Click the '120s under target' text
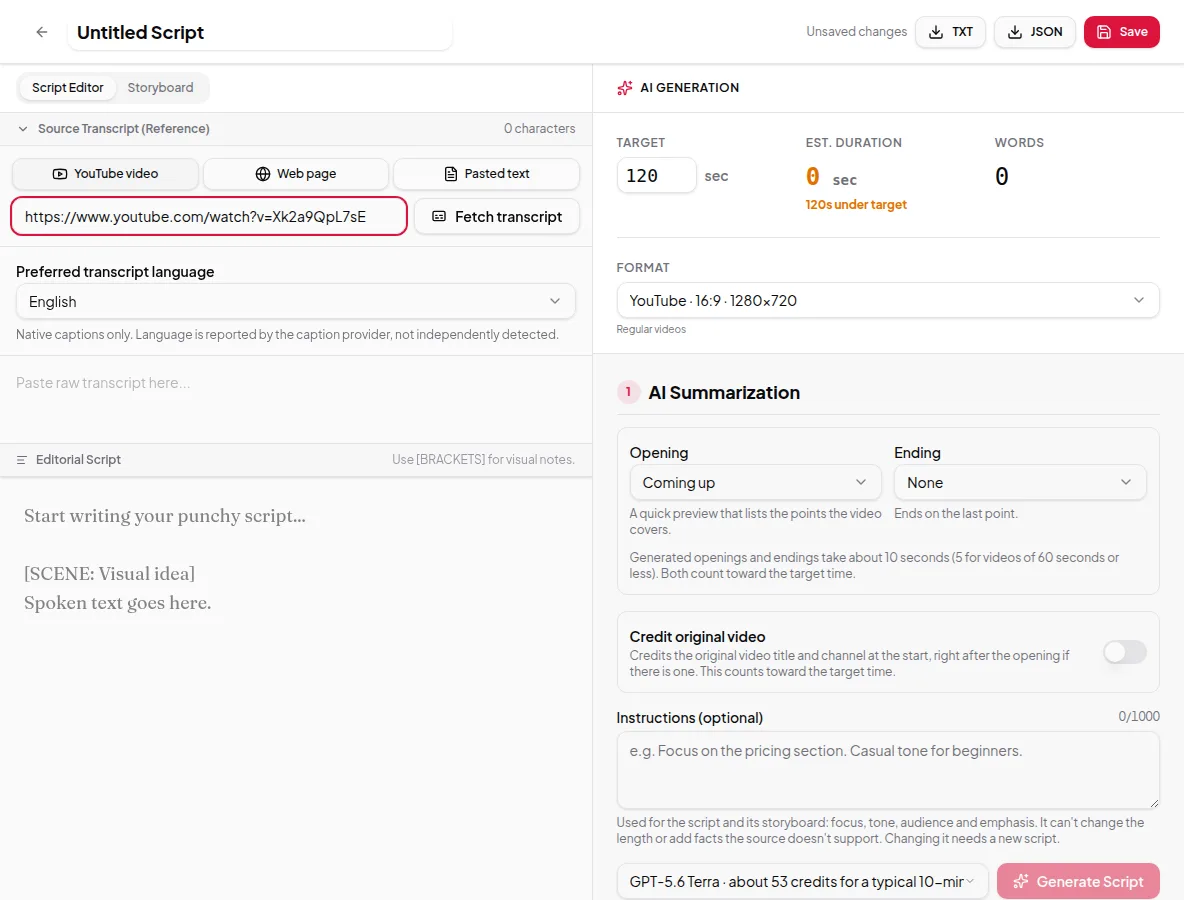This screenshot has height=900, width=1184. 856,205
